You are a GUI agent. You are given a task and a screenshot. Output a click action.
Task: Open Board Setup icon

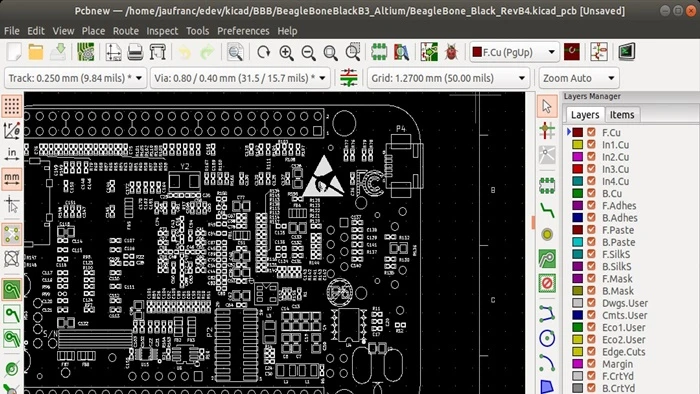tap(85, 52)
